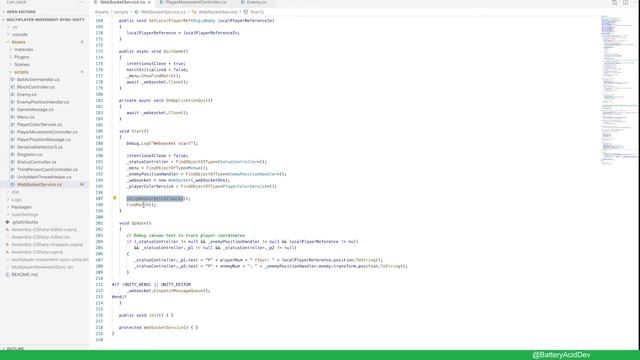Open PlayerPositionMessage.cs file
Screen dimensions: 640x360
[44, 140]
